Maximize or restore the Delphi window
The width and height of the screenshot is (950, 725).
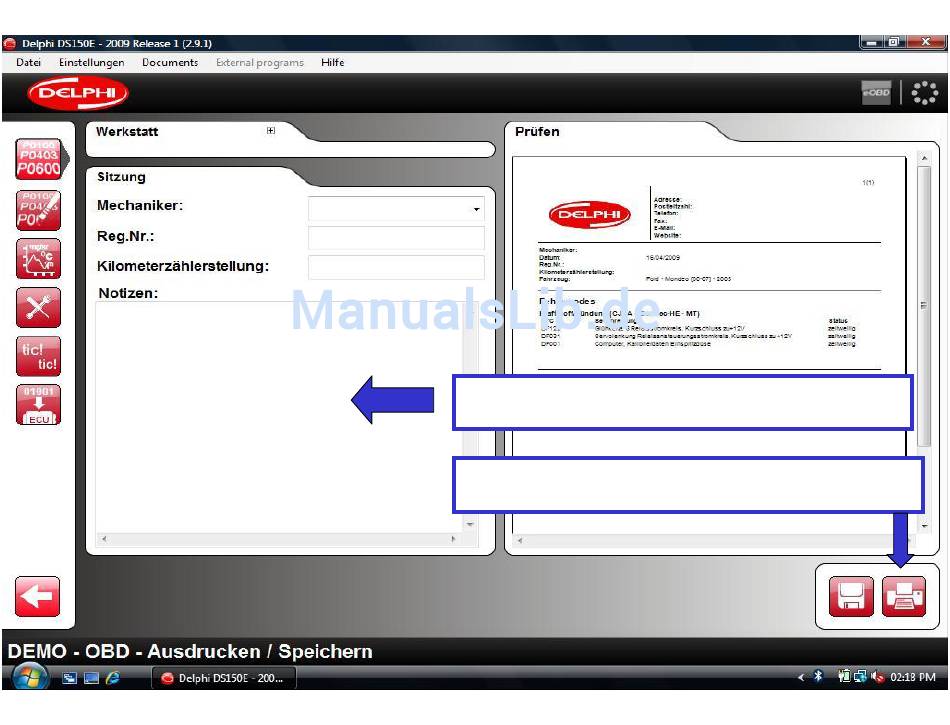(893, 42)
